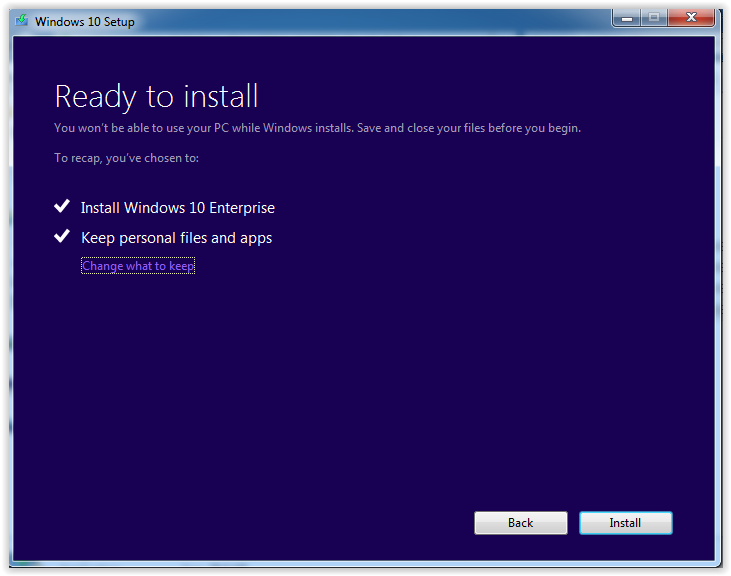Click the 'Install Windows 10 Enterprise' text
The height and width of the screenshot is (576, 731).
coord(178,208)
